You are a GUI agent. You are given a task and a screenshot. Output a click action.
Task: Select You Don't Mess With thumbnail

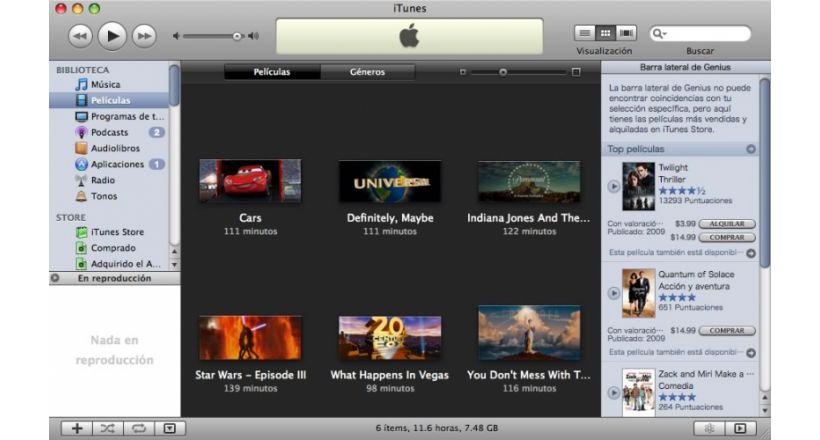point(529,333)
